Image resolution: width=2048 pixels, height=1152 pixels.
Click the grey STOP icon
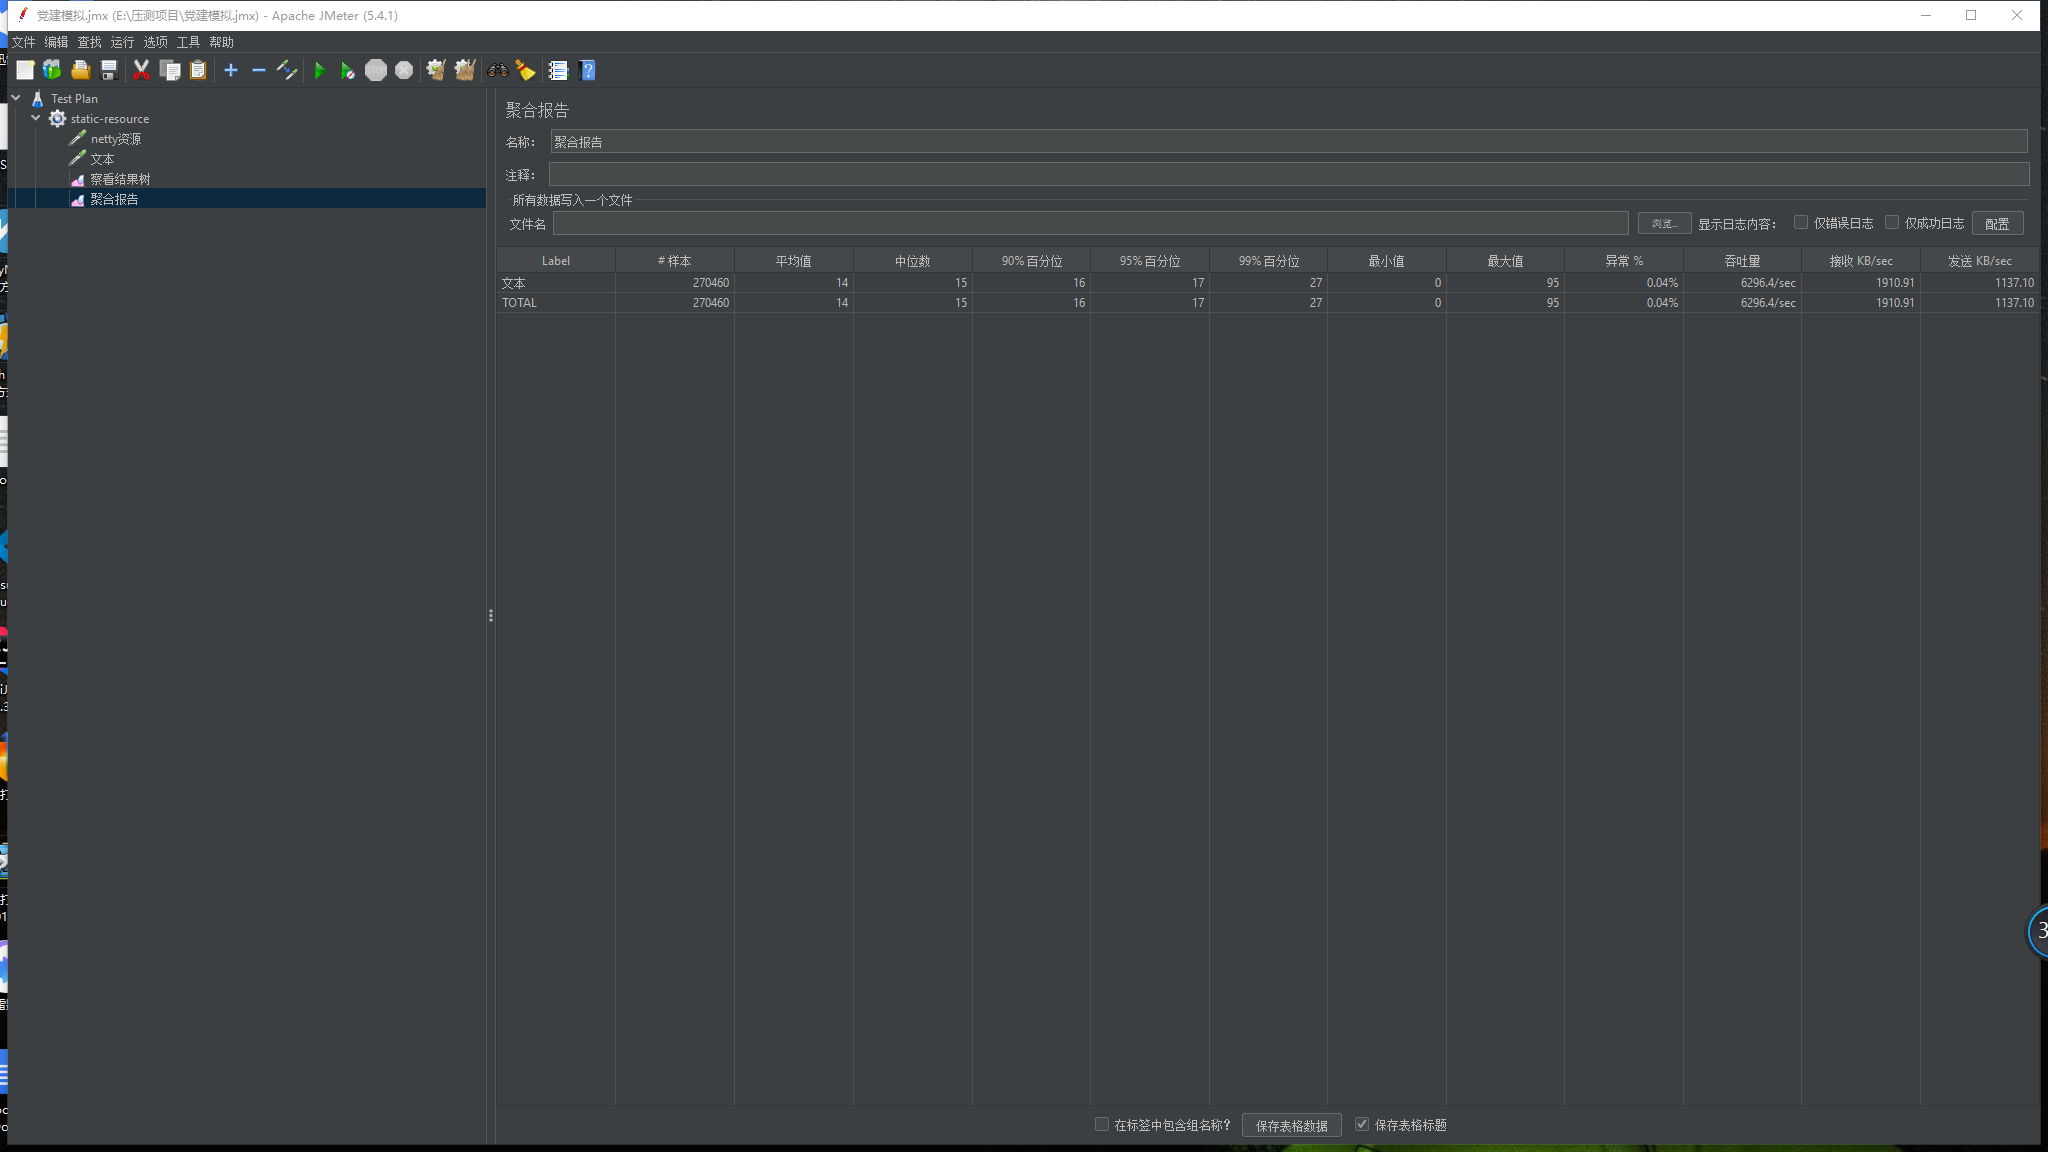(x=376, y=70)
